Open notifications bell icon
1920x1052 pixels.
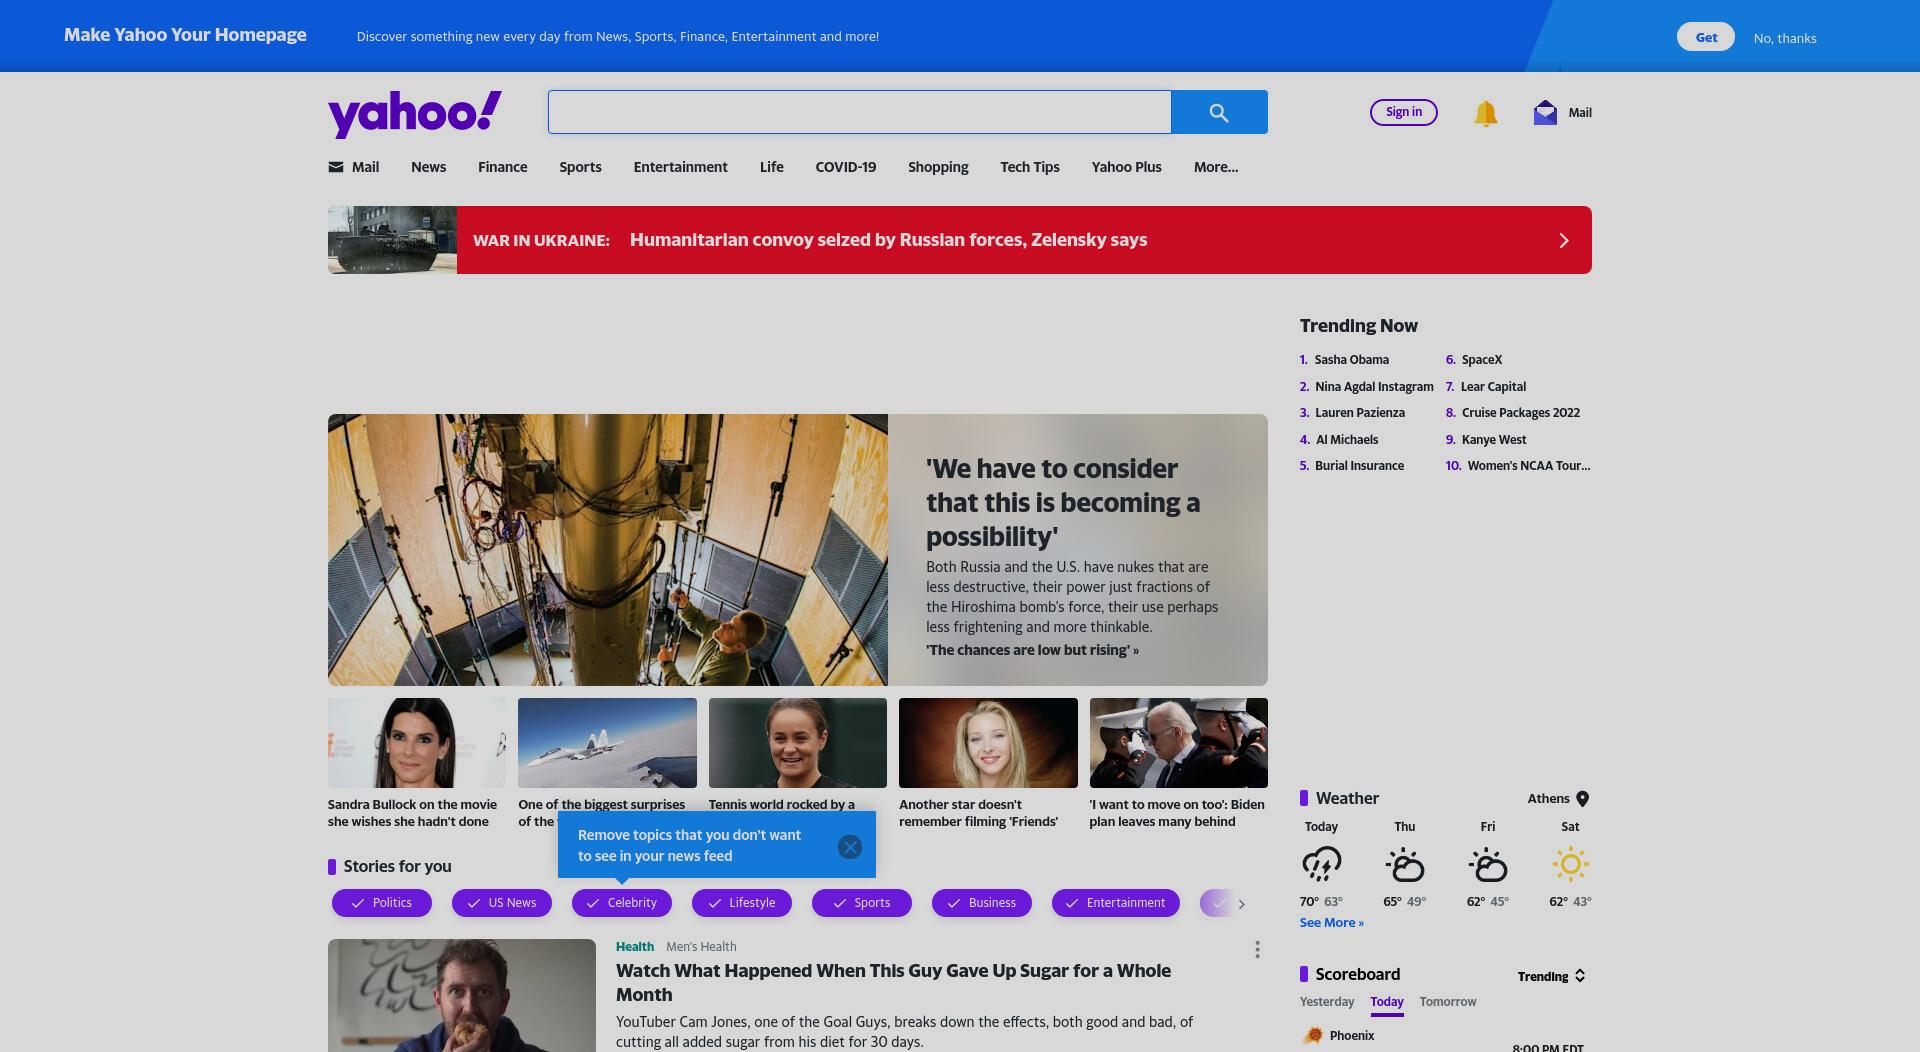(1485, 113)
